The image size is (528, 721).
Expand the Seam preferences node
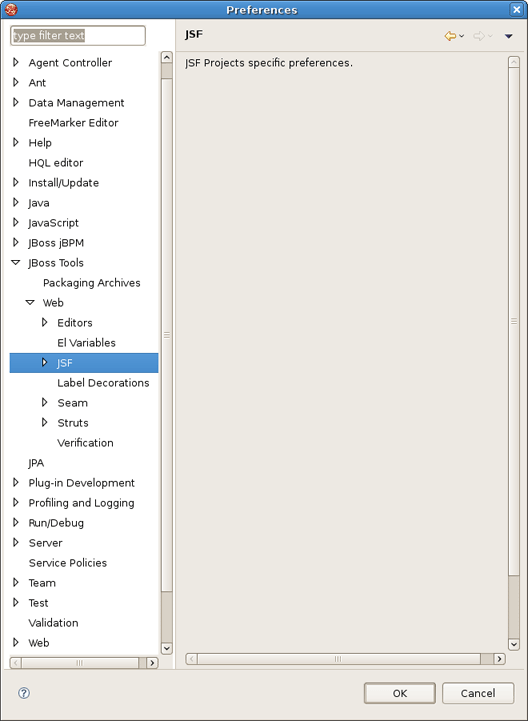[x=45, y=402]
